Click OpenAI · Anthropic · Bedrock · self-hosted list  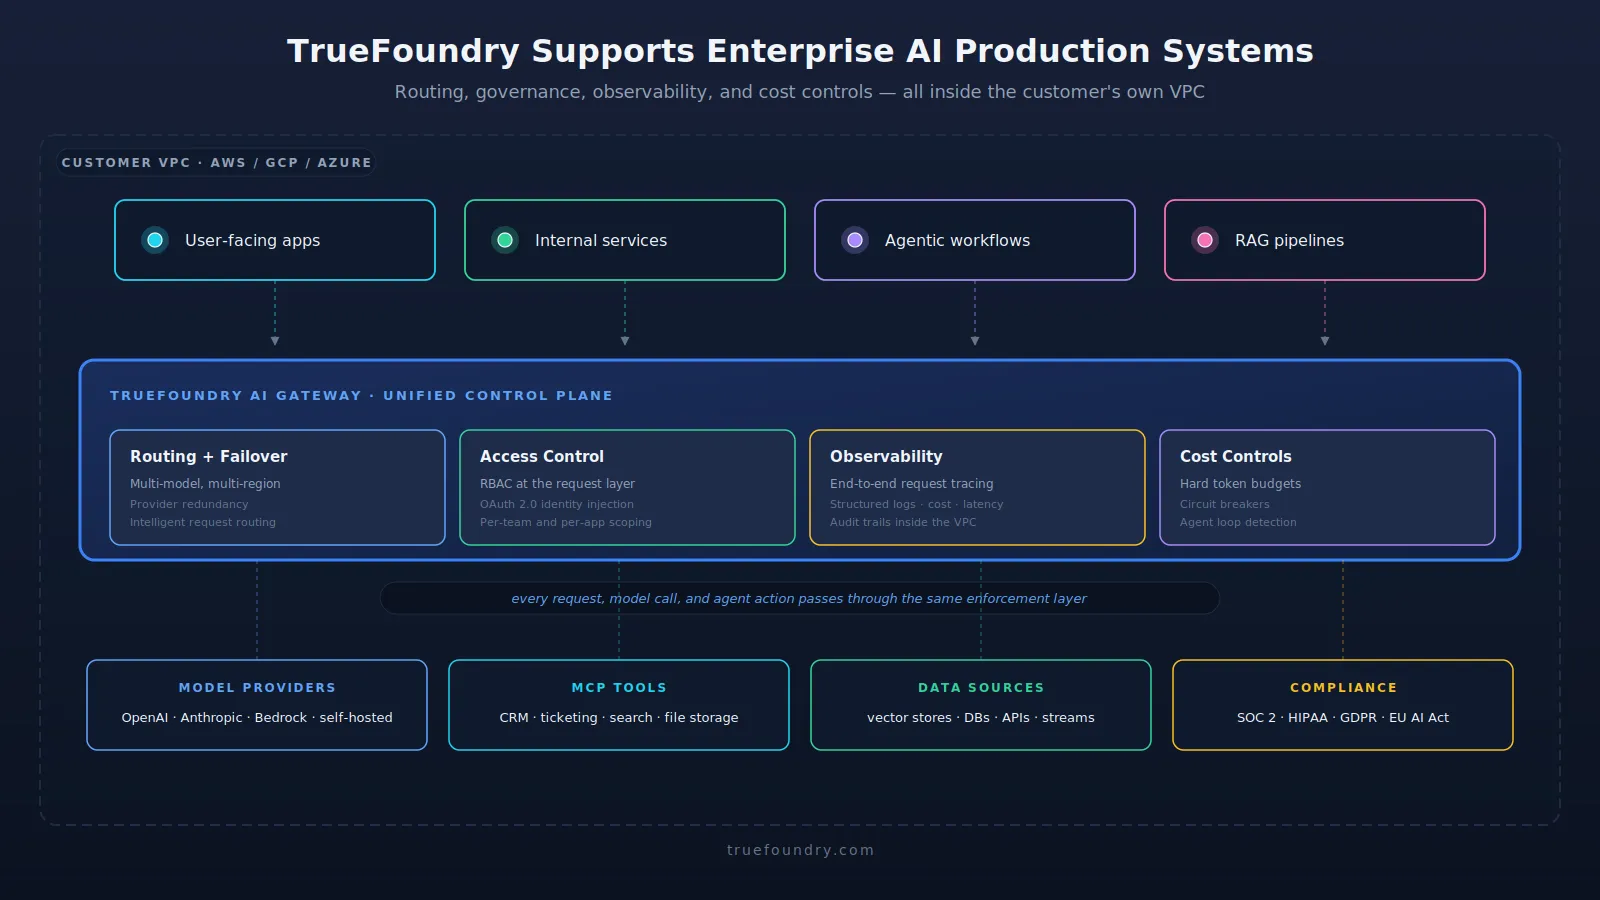(x=257, y=718)
